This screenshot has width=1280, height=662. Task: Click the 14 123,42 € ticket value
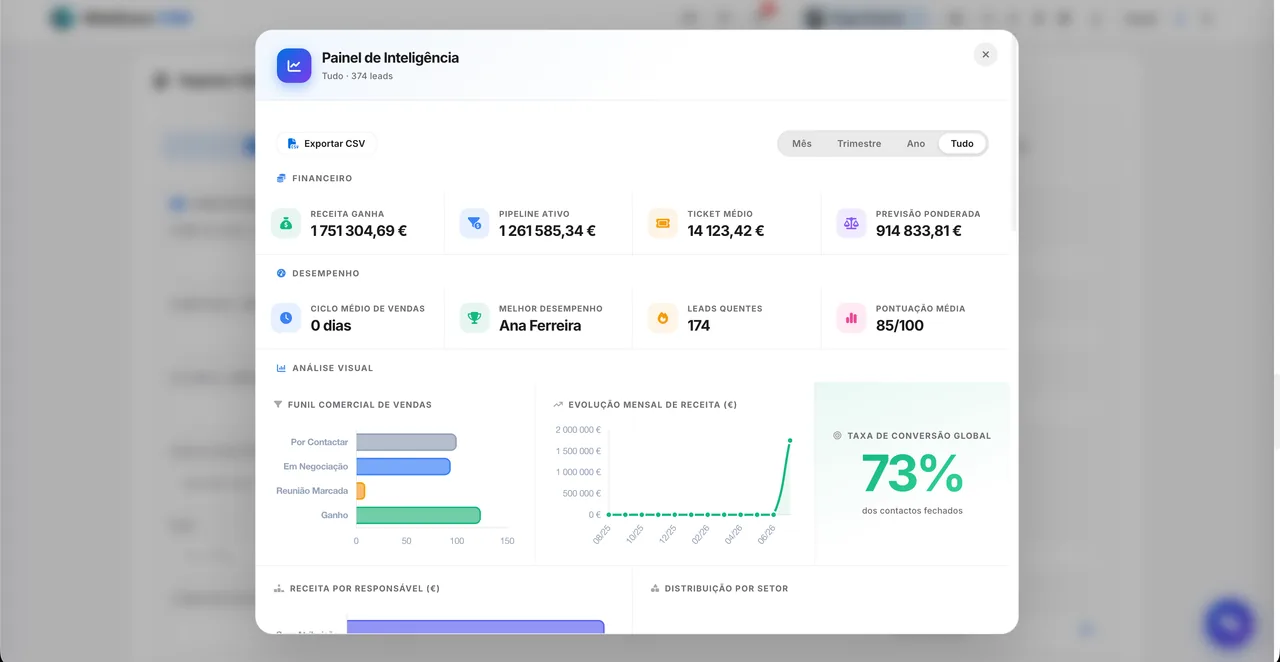[726, 231]
